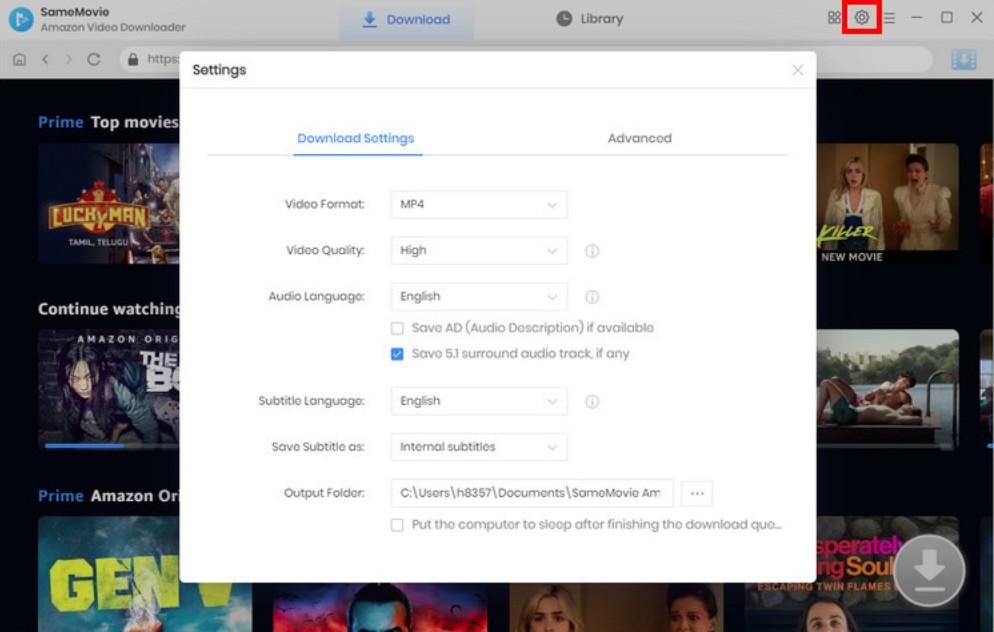Open the Video Quality dropdown
Viewport: 994px width, 632px height.
tap(479, 251)
